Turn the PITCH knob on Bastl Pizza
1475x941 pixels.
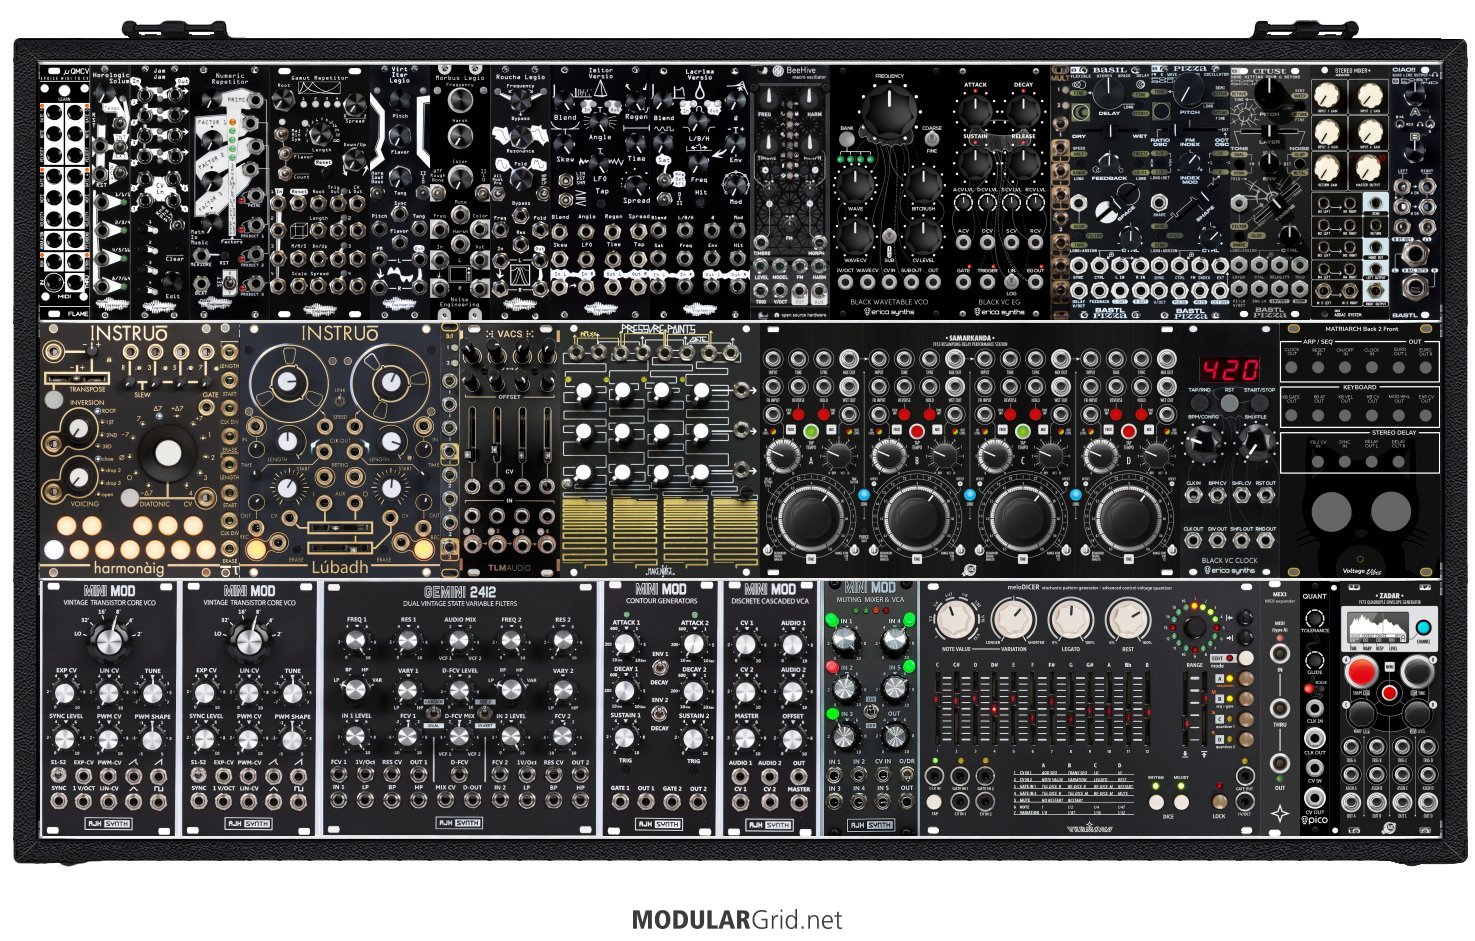coord(1188,91)
